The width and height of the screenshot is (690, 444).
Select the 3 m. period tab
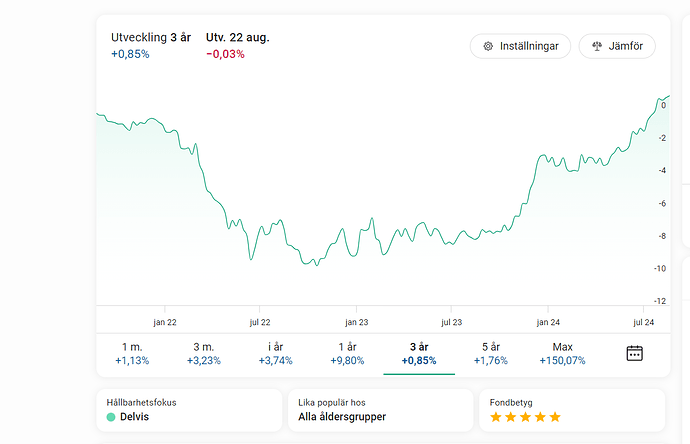tap(204, 353)
